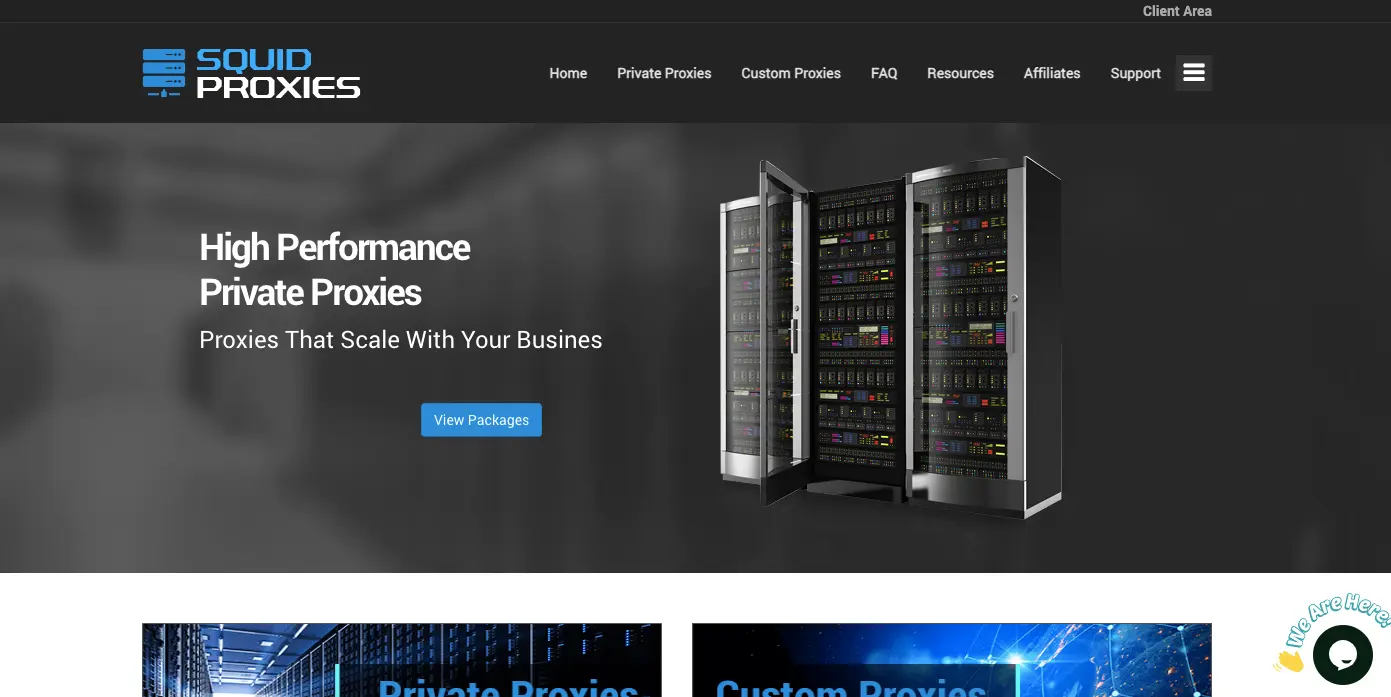Open the Private Proxies card image
Screen dimensions: 1391x697
pyautogui.click(x=402, y=660)
